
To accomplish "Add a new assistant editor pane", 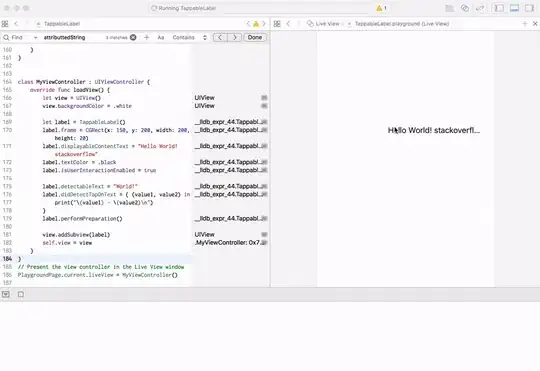I will [x=525, y=24].
